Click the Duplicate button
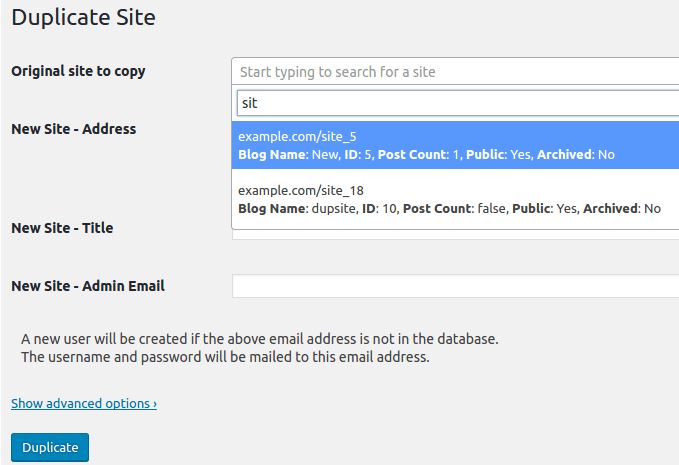Image resolution: width=679 pixels, height=465 pixels. (x=50, y=447)
